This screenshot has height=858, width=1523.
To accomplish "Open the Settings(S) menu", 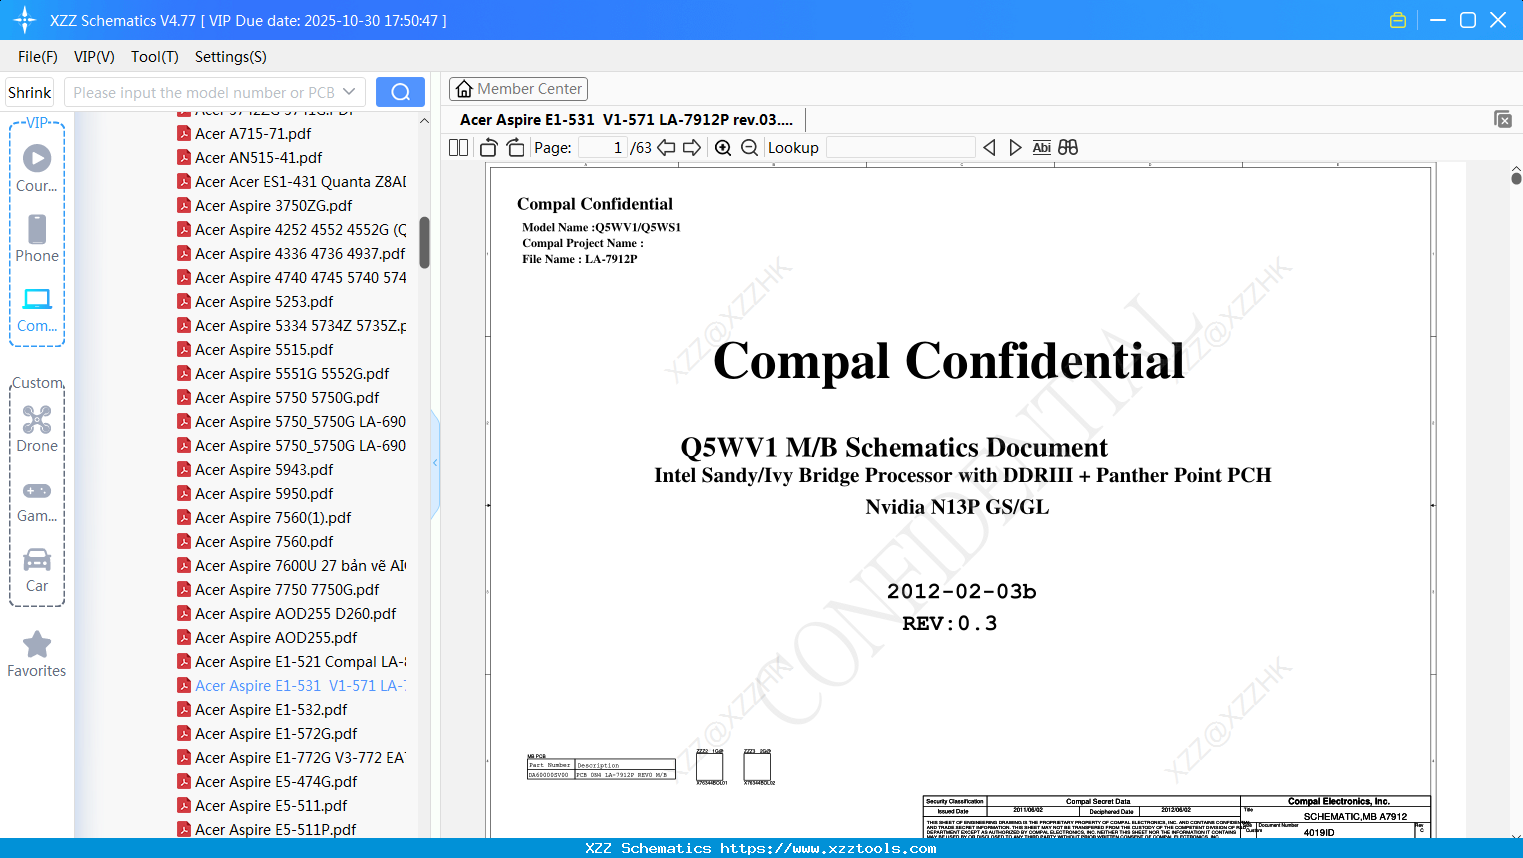I will pyautogui.click(x=231, y=57).
